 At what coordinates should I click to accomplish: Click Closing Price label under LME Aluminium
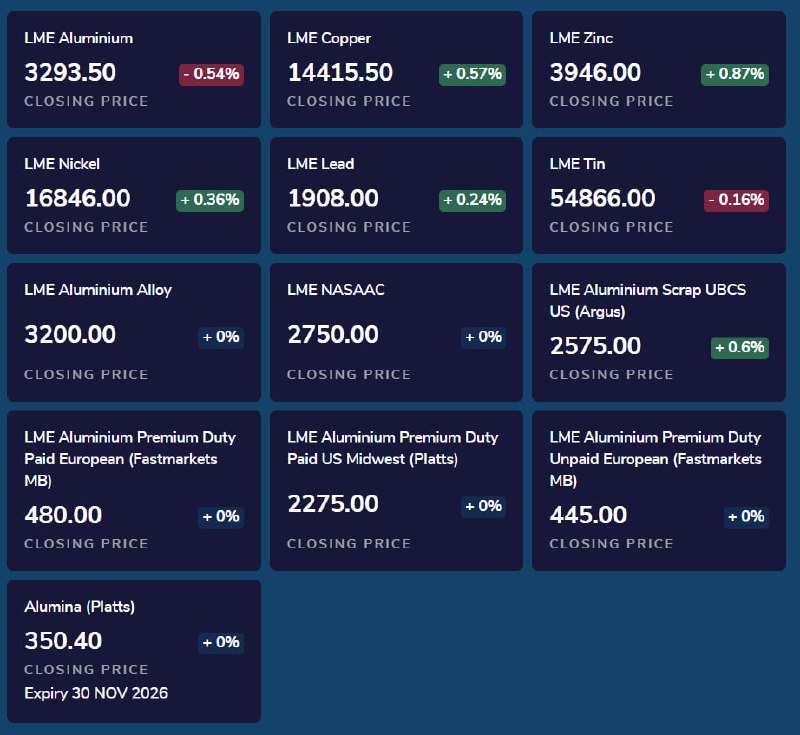point(86,102)
